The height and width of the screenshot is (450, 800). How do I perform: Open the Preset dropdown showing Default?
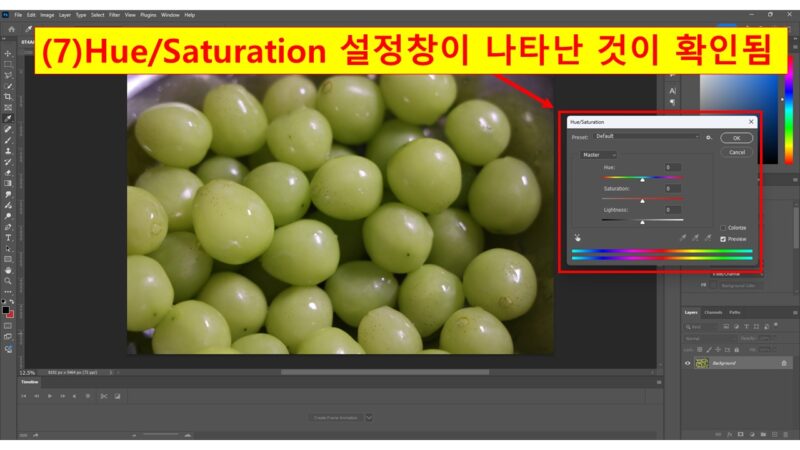[646, 136]
